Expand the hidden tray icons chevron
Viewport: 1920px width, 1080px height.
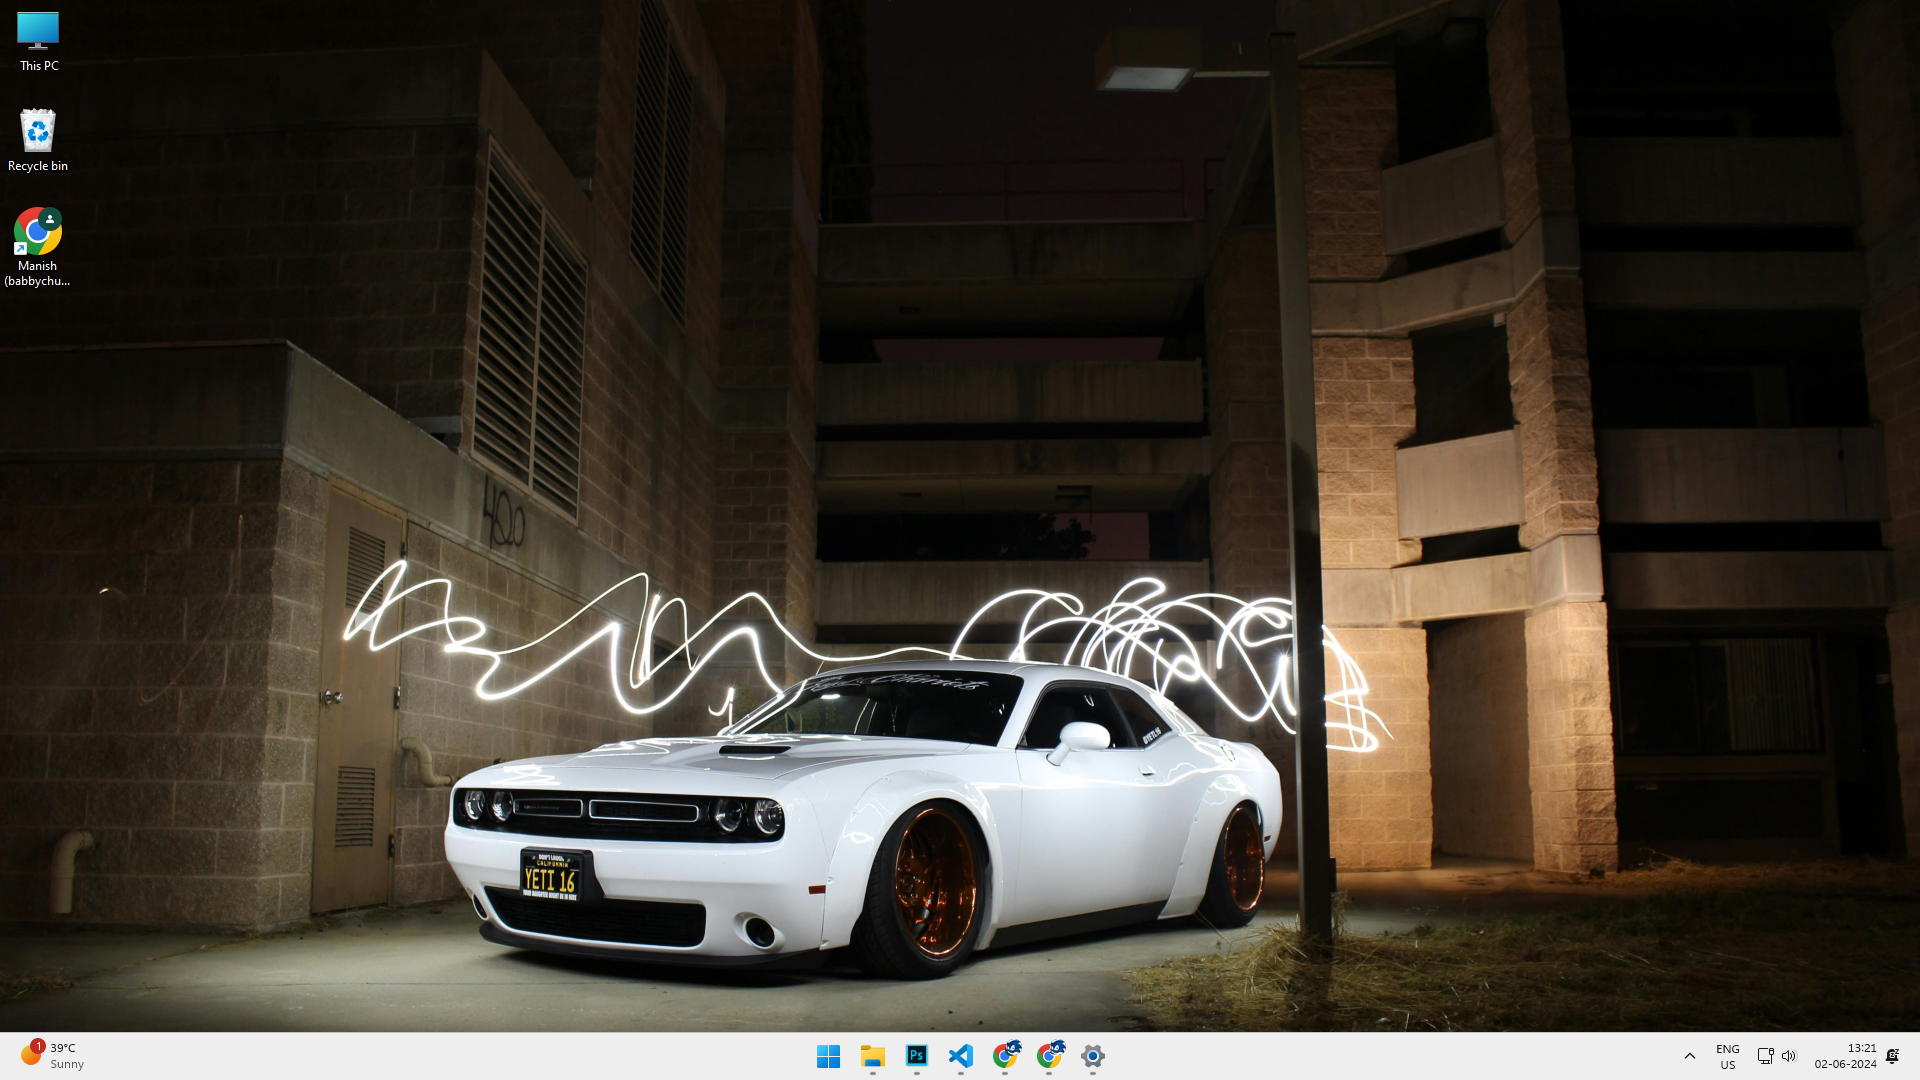point(1690,1056)
